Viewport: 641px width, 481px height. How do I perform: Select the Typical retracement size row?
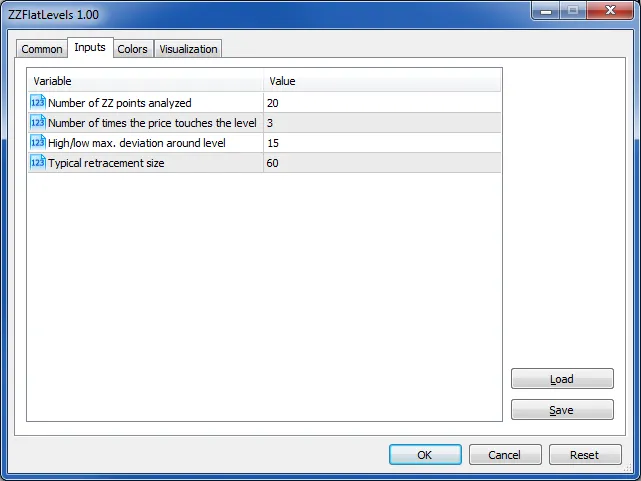pyautogui.click(x=264, y=163)
